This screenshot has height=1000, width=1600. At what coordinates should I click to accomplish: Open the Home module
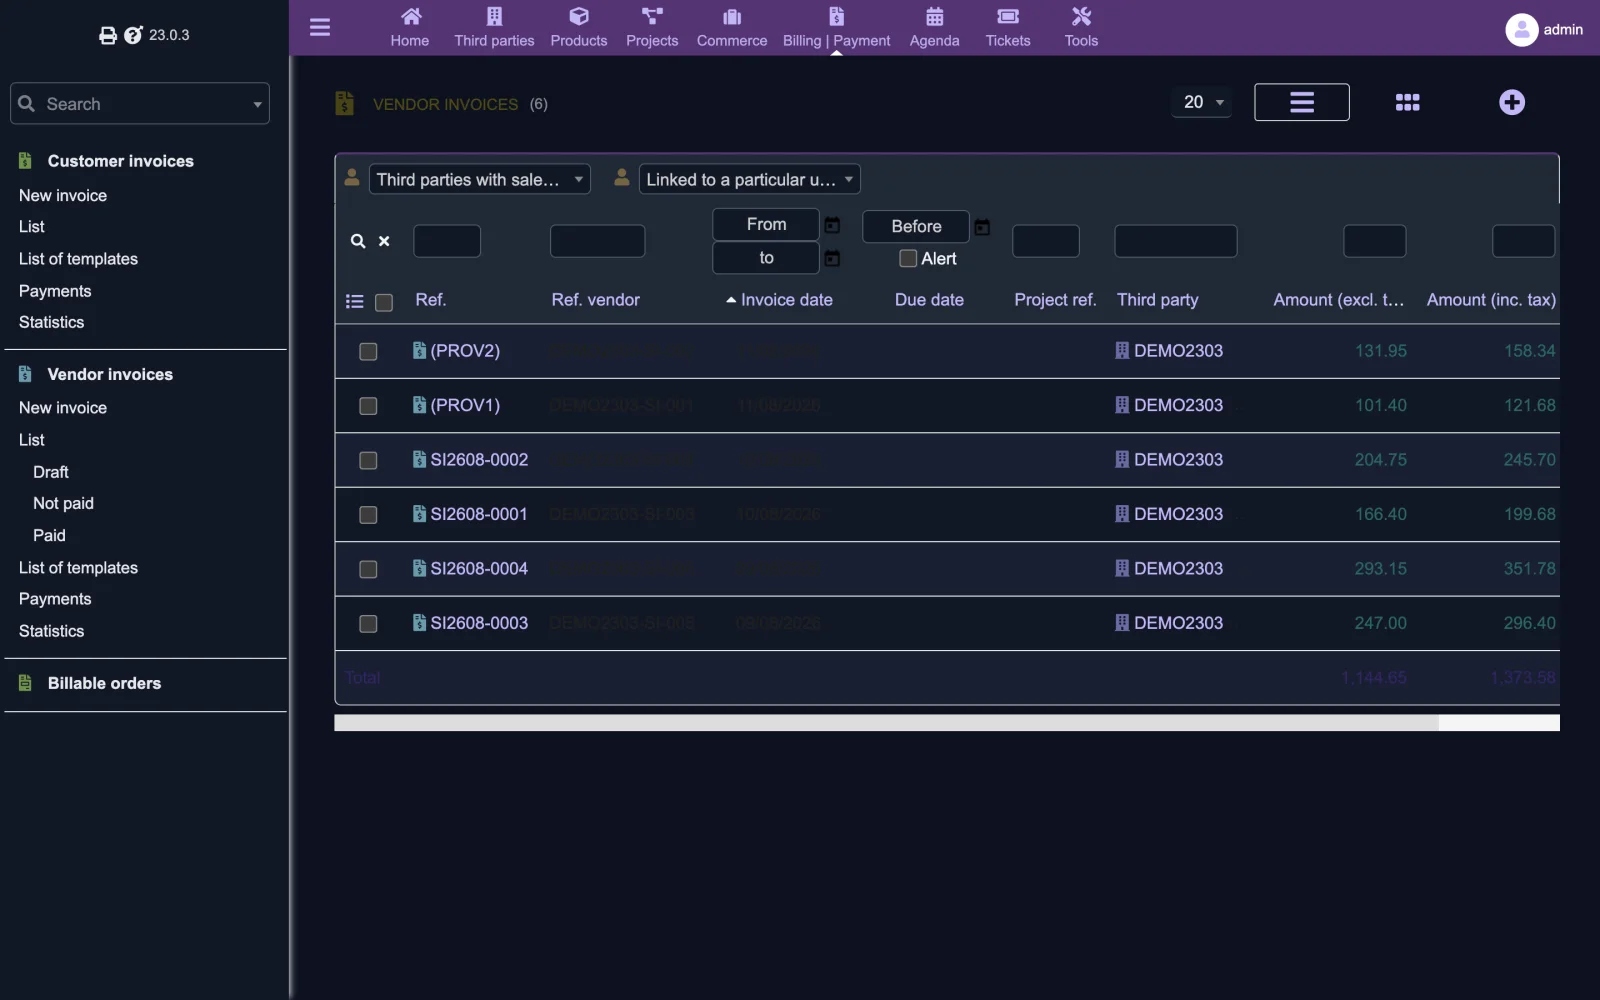[x=410, y=28]
